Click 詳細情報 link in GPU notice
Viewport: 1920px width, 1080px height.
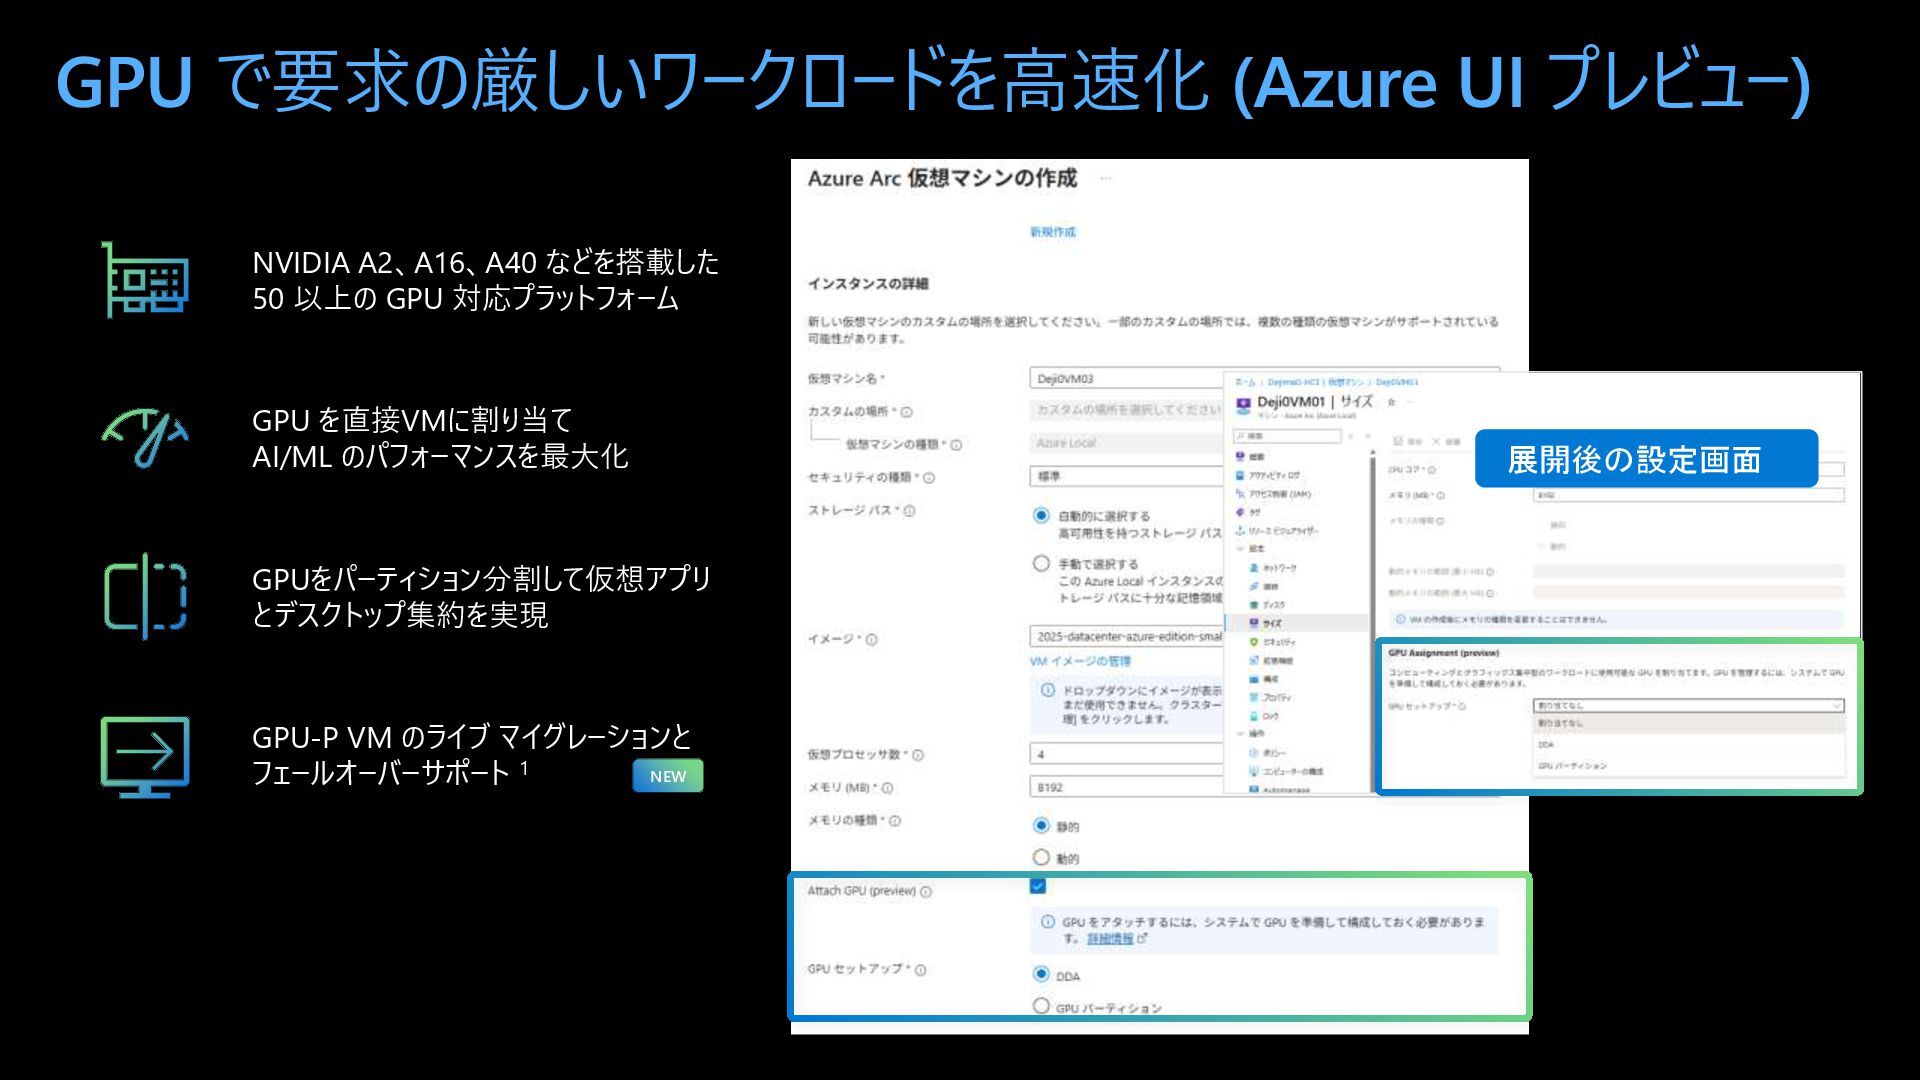(x=1110, y=939)
